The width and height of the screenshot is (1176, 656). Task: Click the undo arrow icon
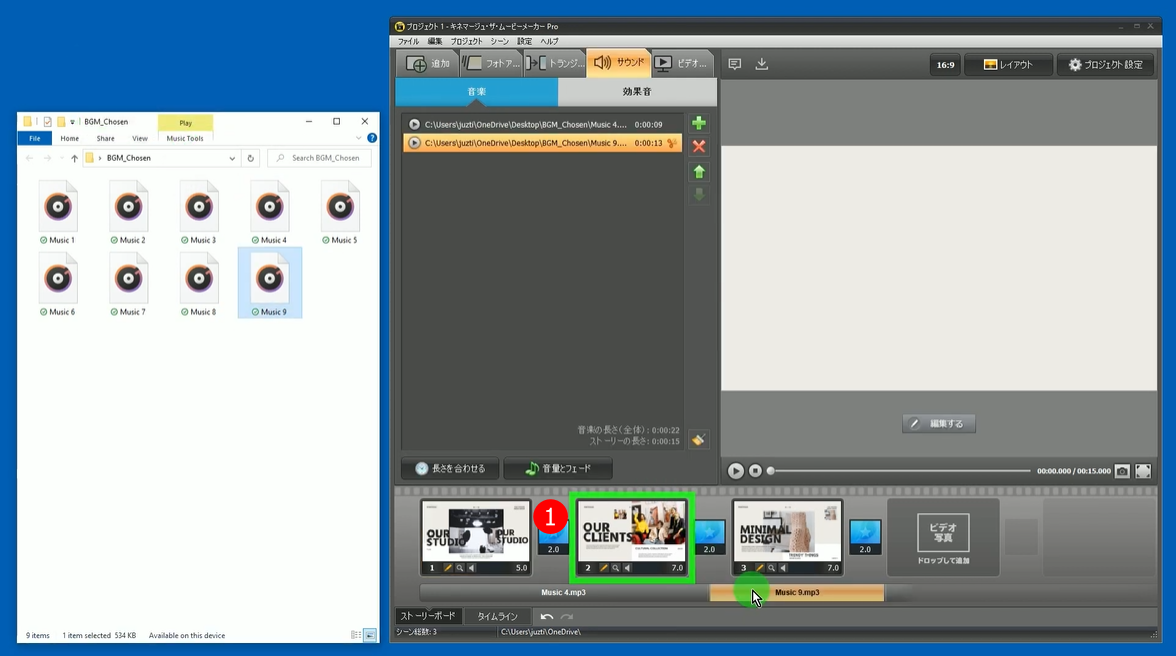[547, 617]
